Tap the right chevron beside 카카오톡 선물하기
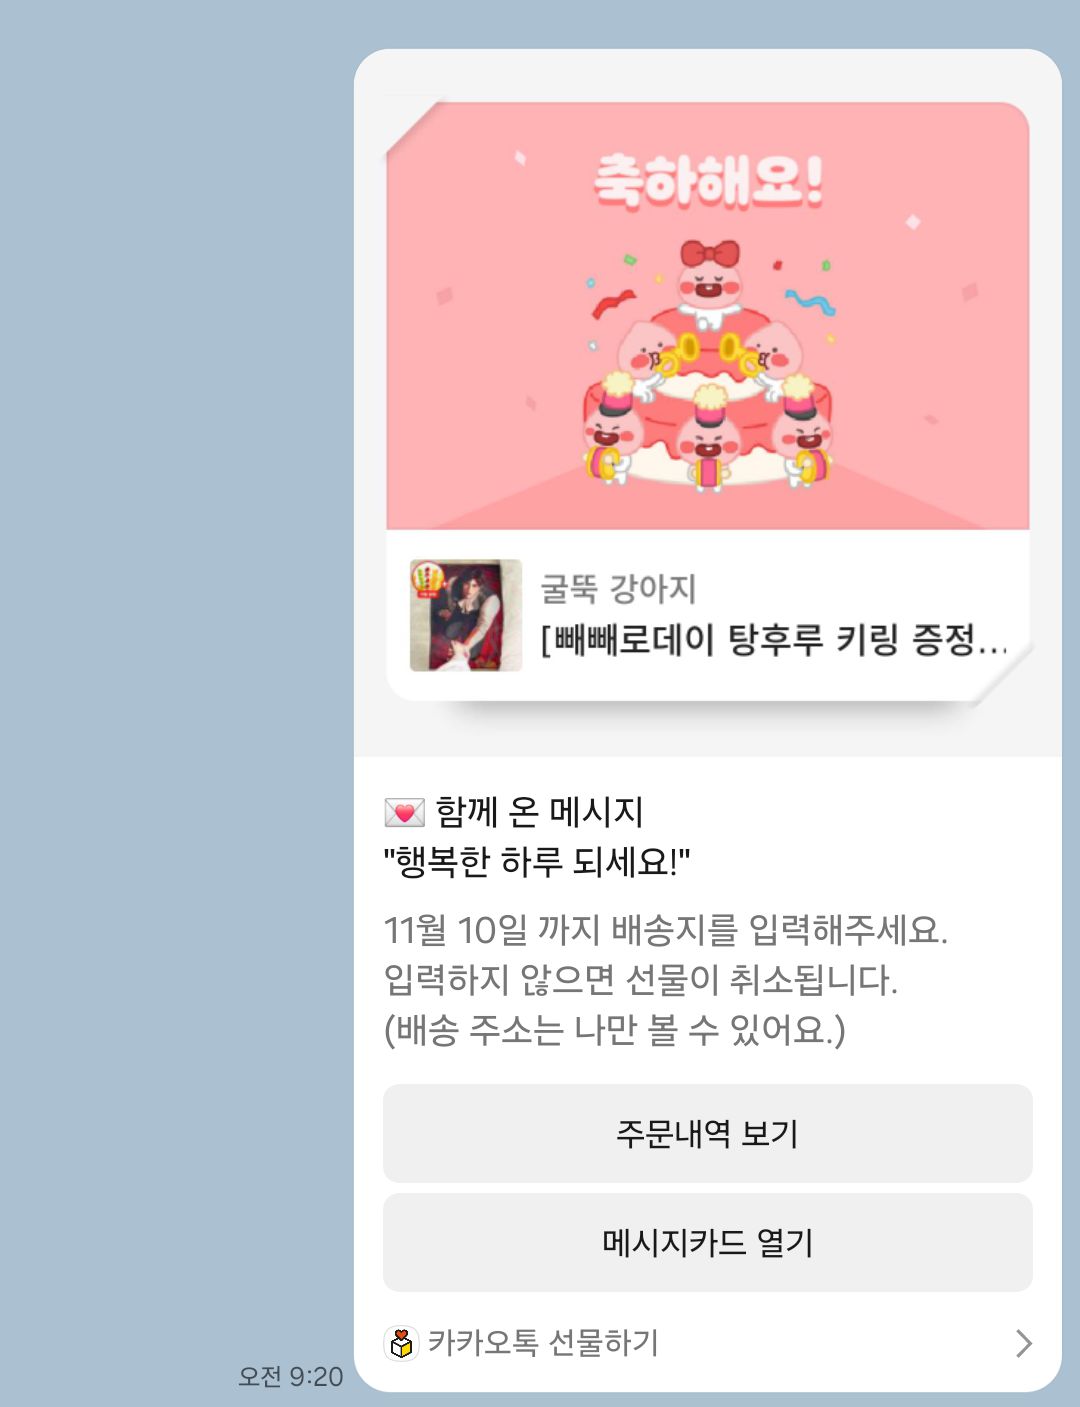This screenshot has height=1407, width=1080. [1023, 1343]
